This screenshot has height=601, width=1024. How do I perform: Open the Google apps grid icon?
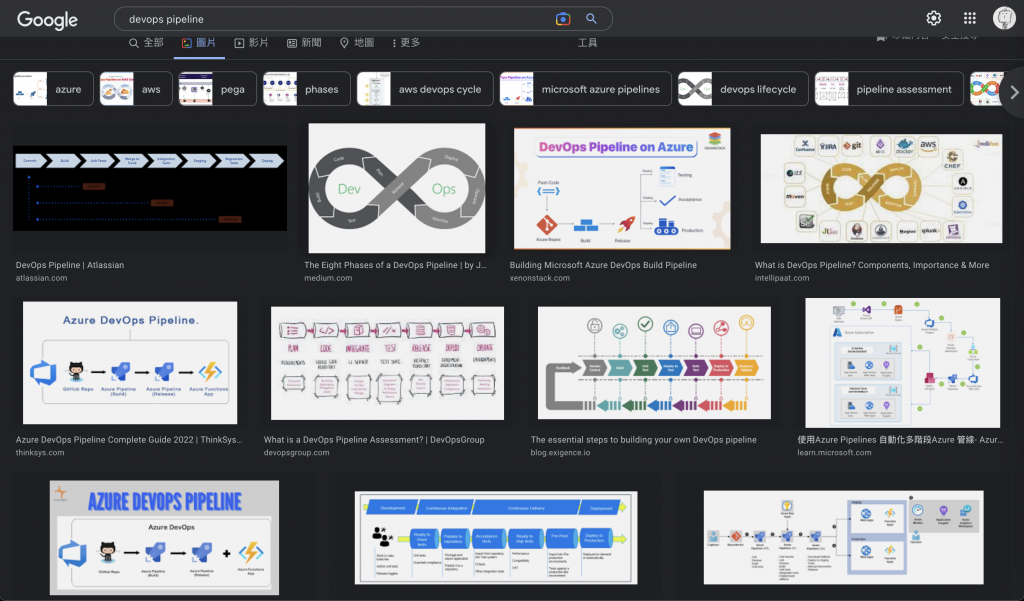[x=970, y=18]
